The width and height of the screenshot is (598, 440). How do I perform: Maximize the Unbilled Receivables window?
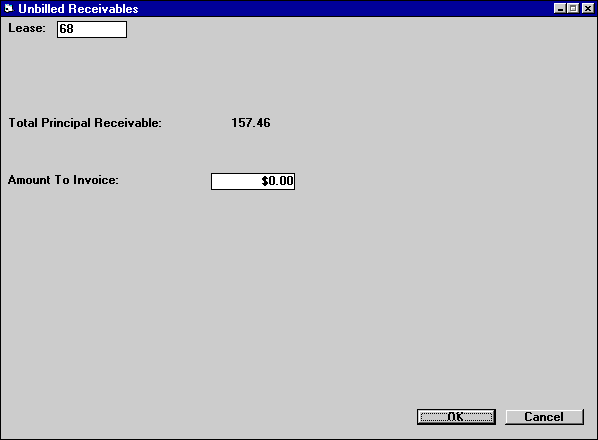point(573,8)
